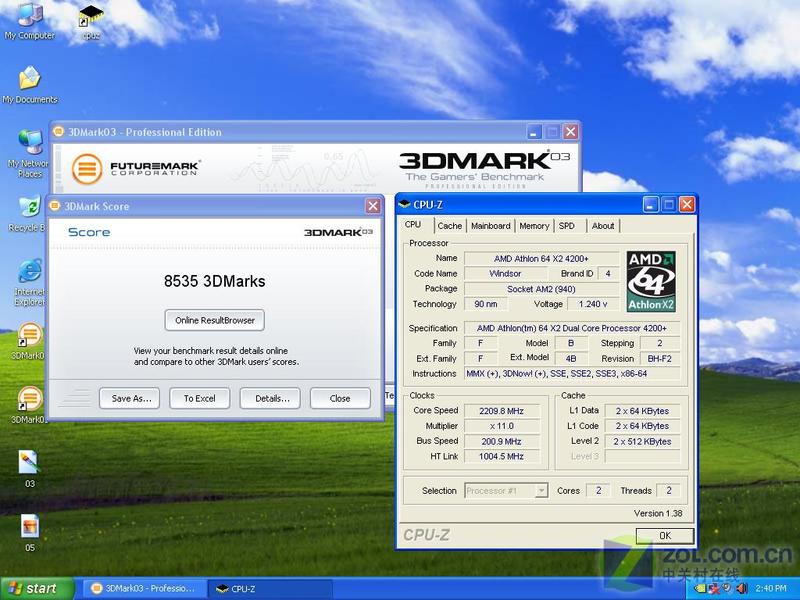Screen dimensions: 800x600
Task: Open the Recycle Bin icon
Action: tap(29, 213)
